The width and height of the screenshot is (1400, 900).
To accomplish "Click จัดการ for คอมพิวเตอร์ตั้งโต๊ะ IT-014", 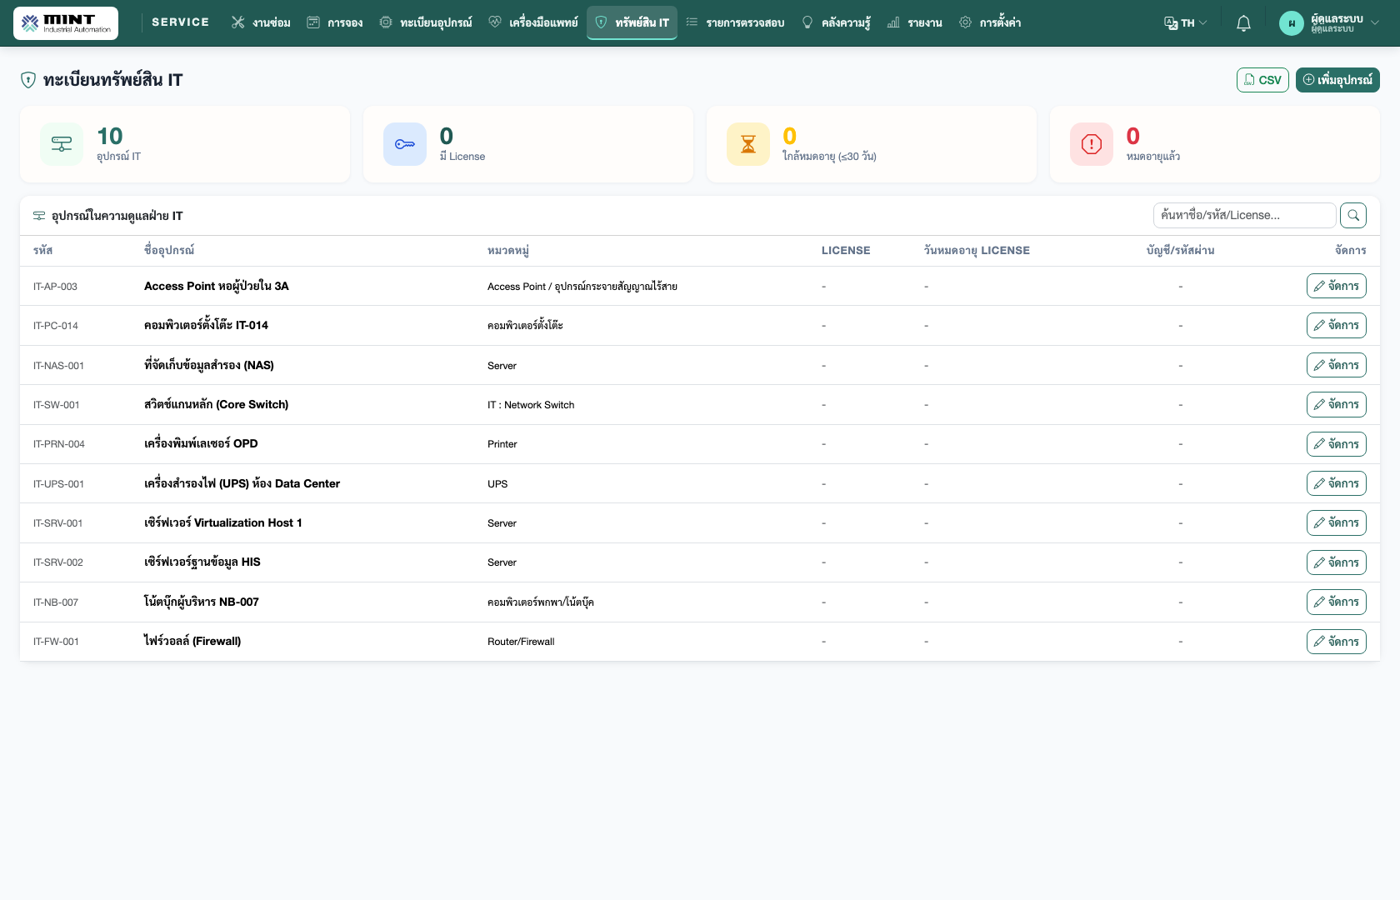I will (1336, 325).
